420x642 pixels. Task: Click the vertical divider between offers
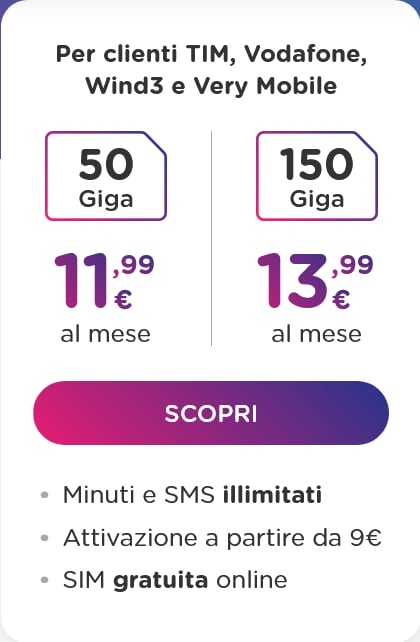pos(211,238)
